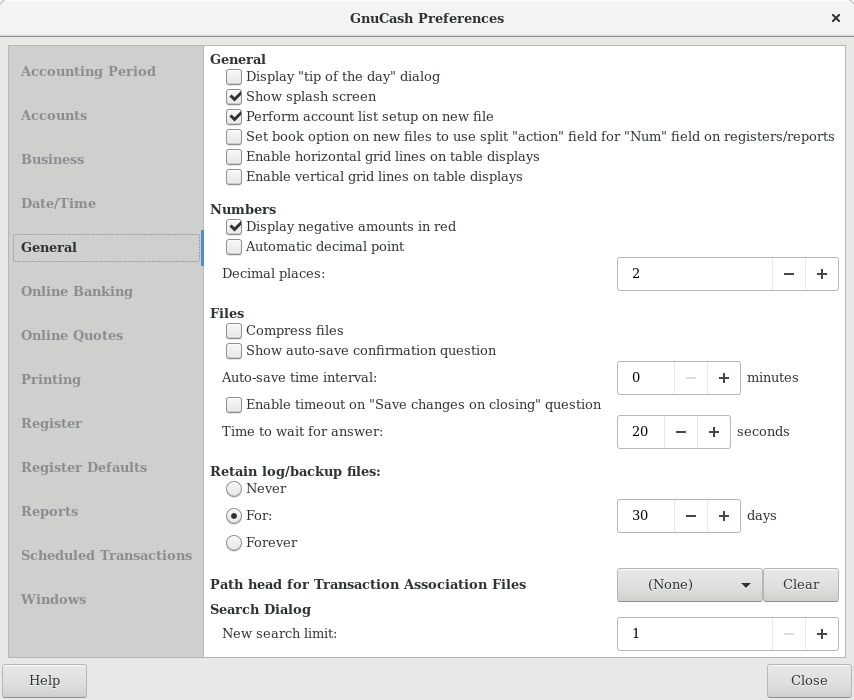Click the Decimal places number field
This screenshot has height=700, width=854.
[694, 274]
